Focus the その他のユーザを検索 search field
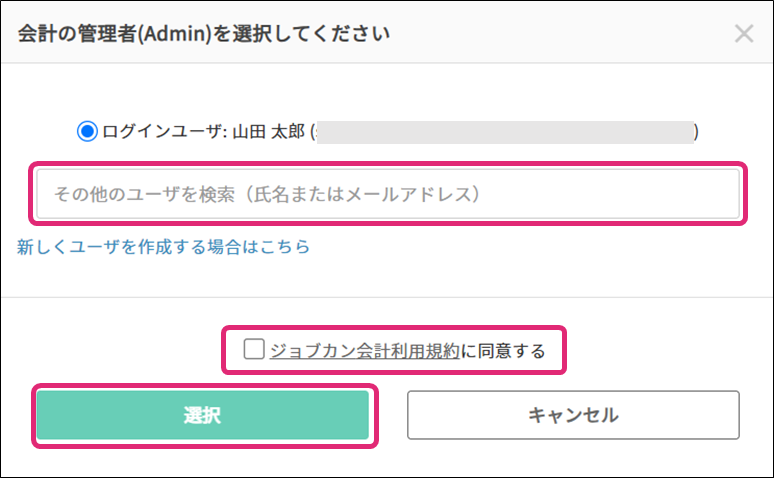The height and width of the screenshot is (478, 774). 388,194
